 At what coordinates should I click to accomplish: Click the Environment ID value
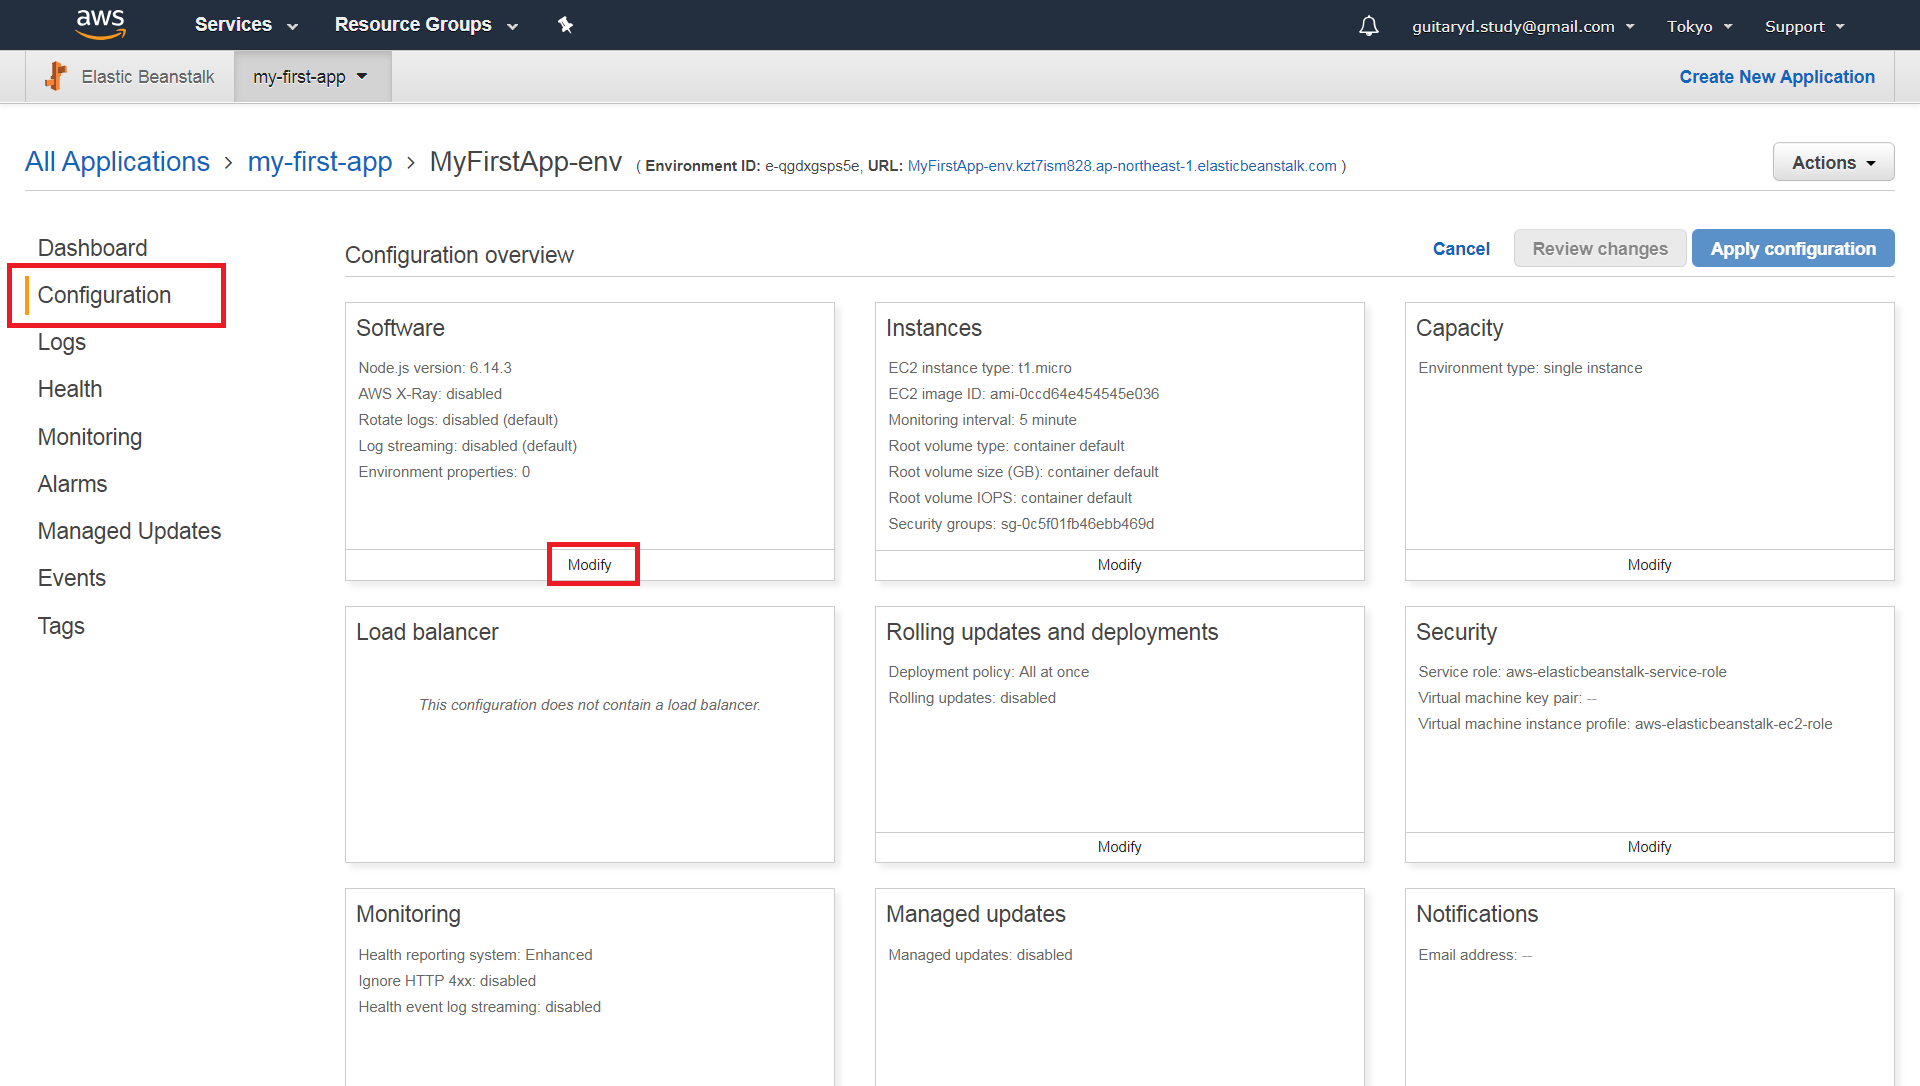tap(811, 166)
